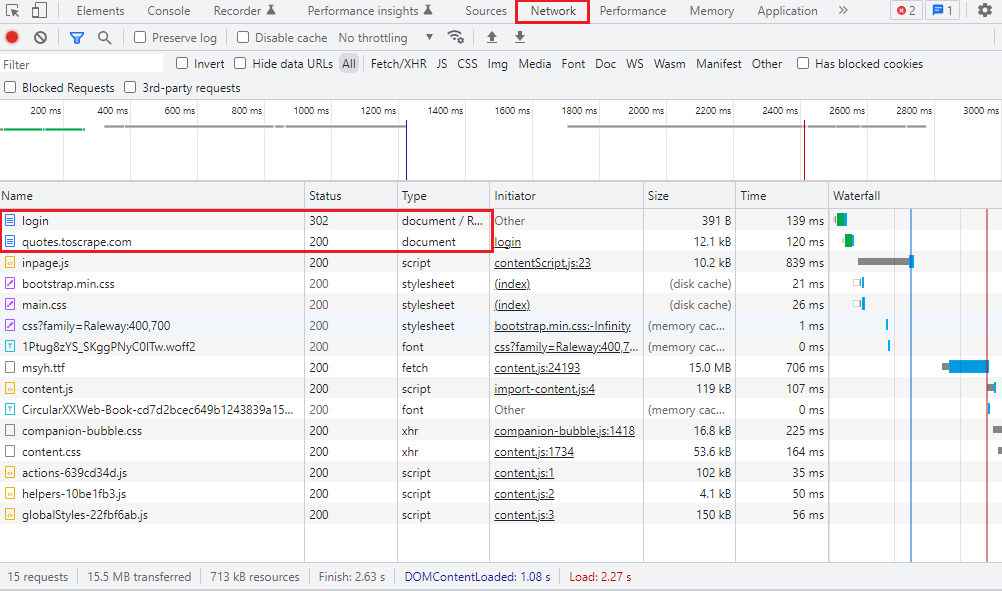Click the inspect element picker icon
1002x591 pixels.
click(13, 11)
